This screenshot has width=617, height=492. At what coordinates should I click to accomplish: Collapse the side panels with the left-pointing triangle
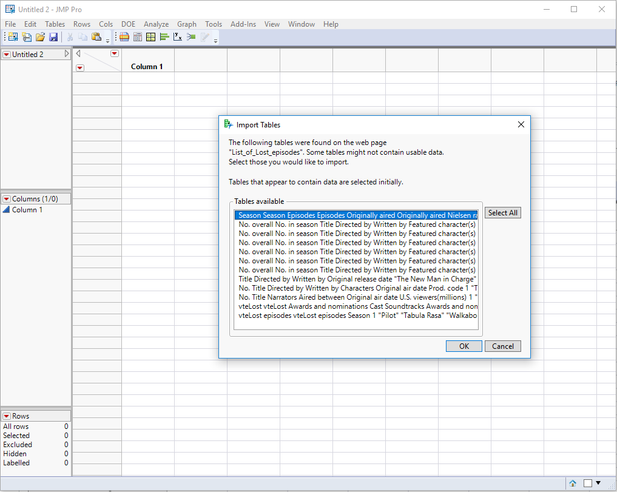click(x=79, y=53)
